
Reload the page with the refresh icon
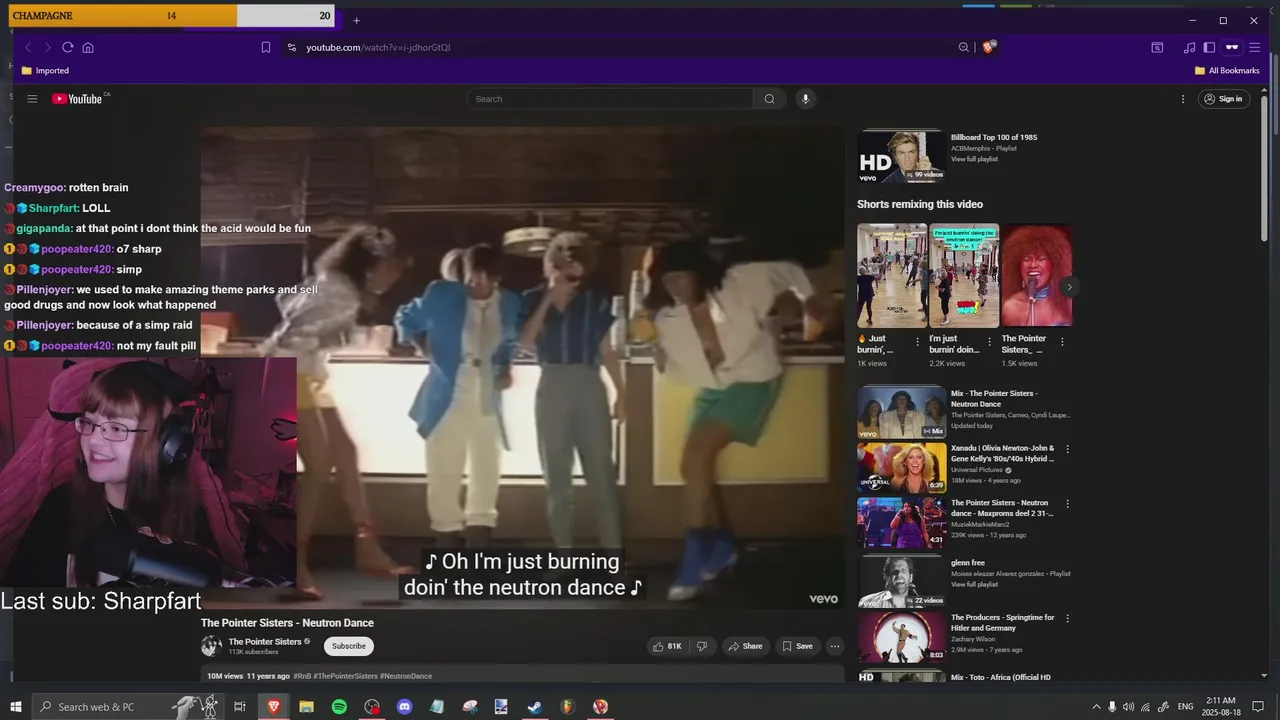pos(67,47)
